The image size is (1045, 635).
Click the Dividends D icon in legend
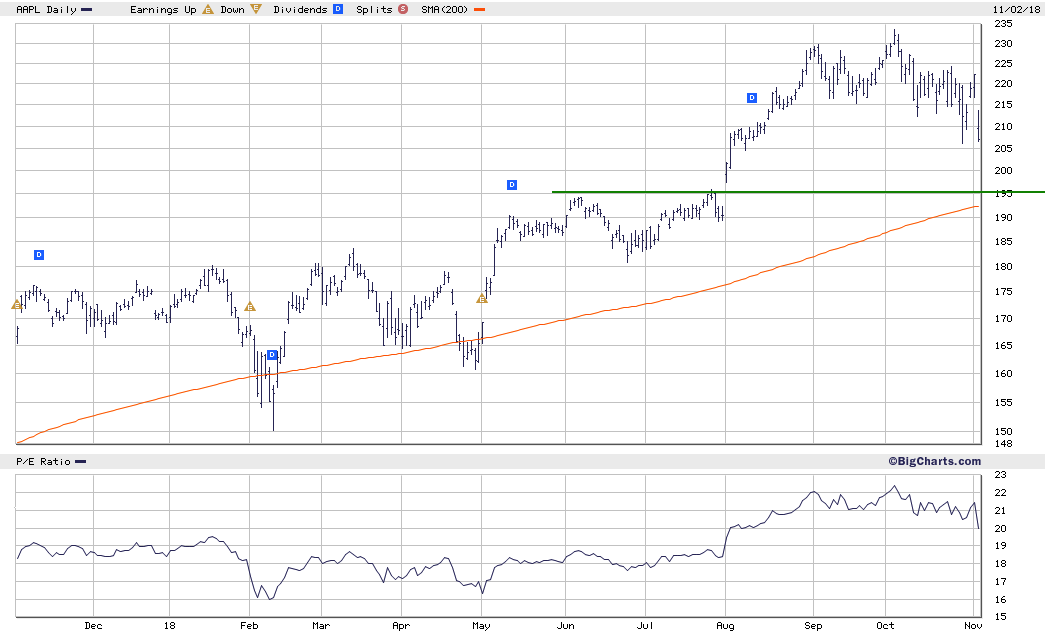pyautogui.click(x=338, y=9)
